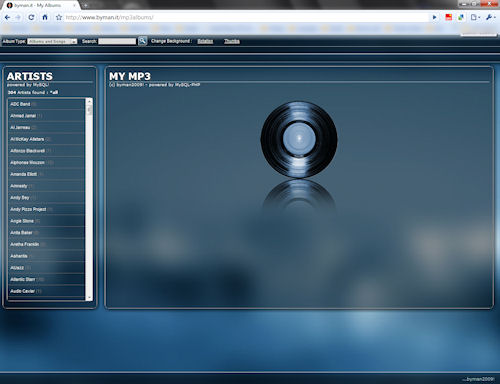Click the Search text field
500x384 pixels.
coord(117,41)
